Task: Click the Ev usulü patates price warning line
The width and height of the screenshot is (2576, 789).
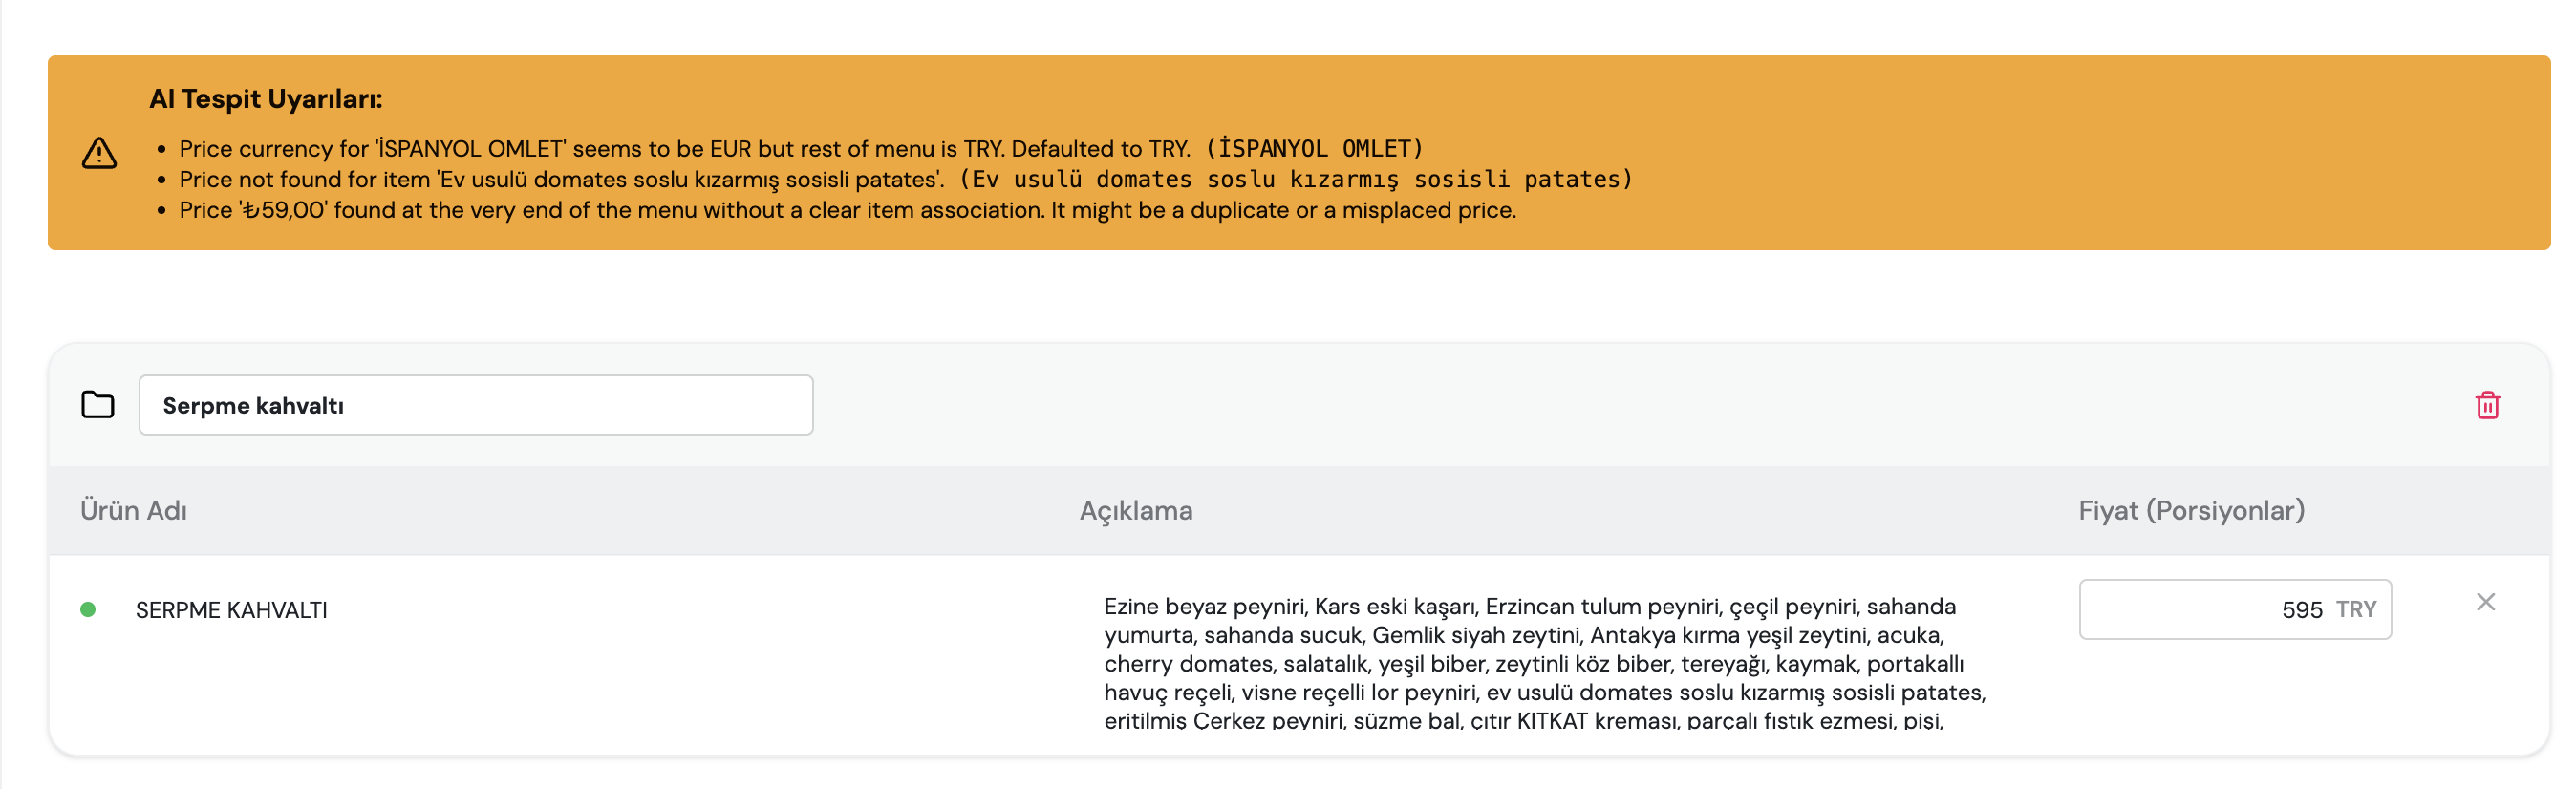Action: click(800, 179)
